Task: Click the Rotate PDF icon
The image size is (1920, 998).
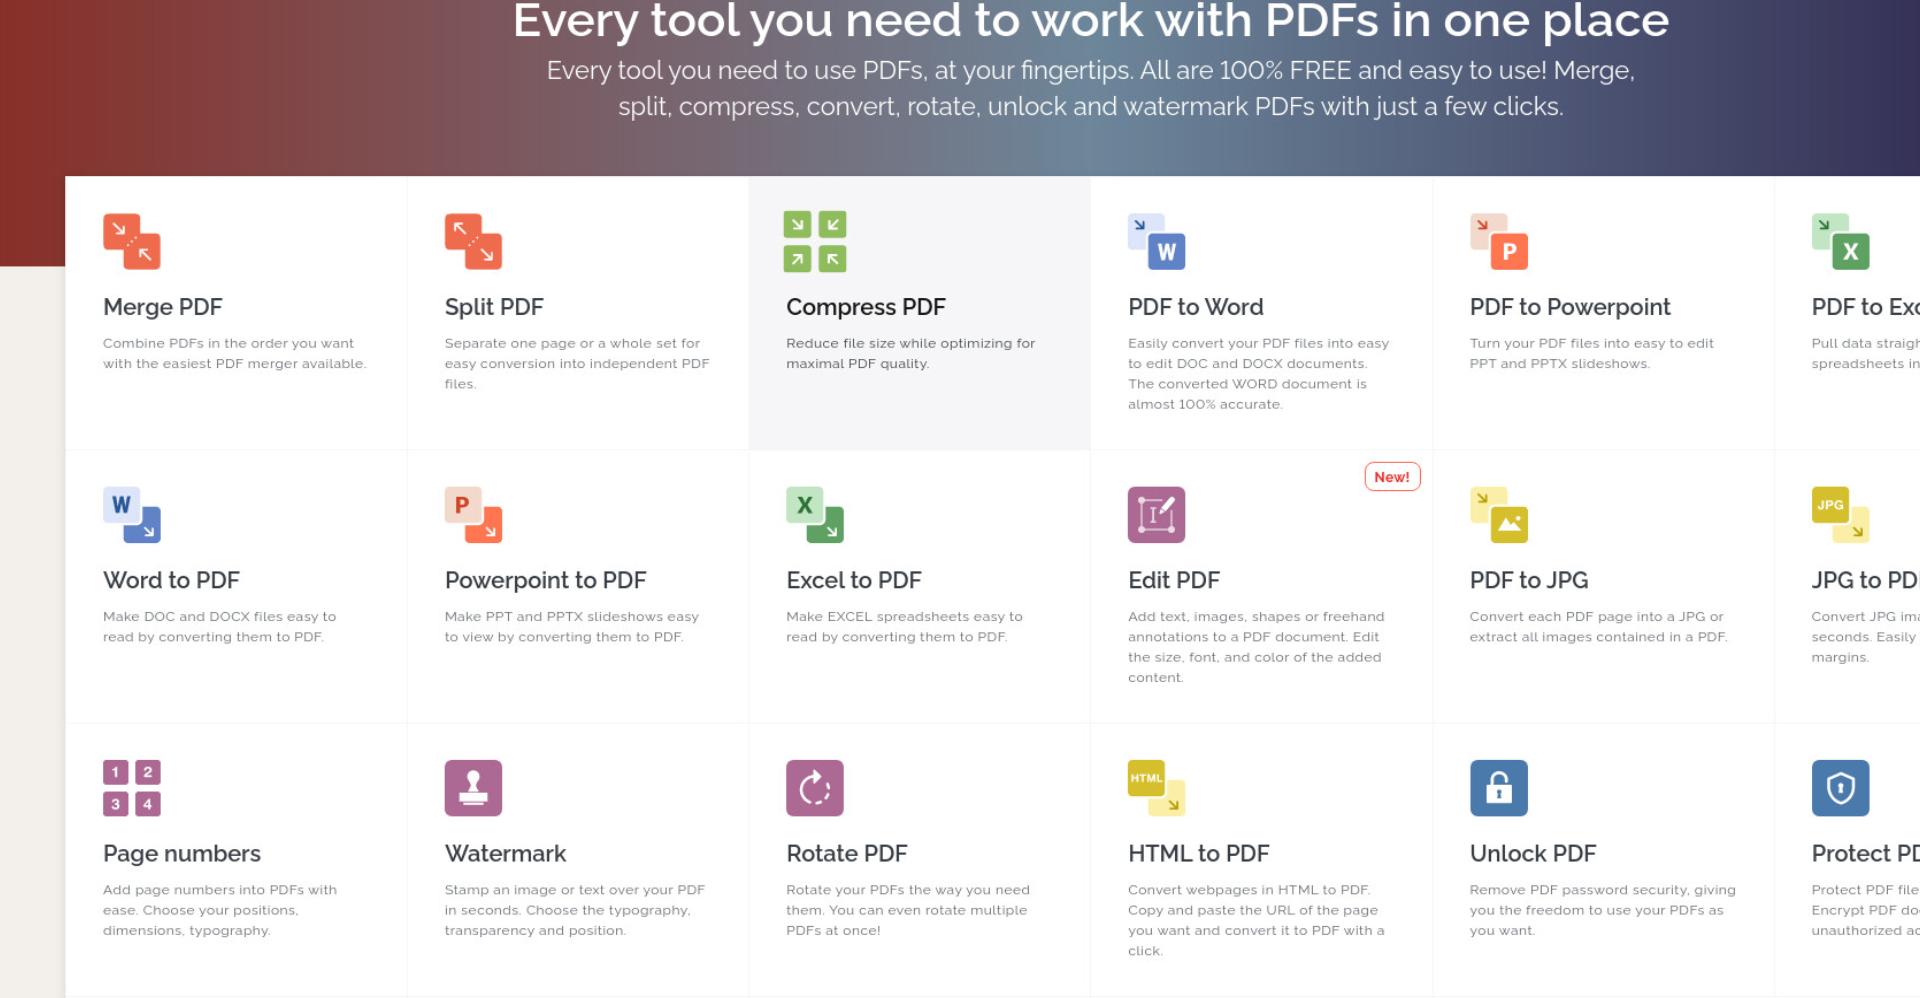Action: (815, 788)
